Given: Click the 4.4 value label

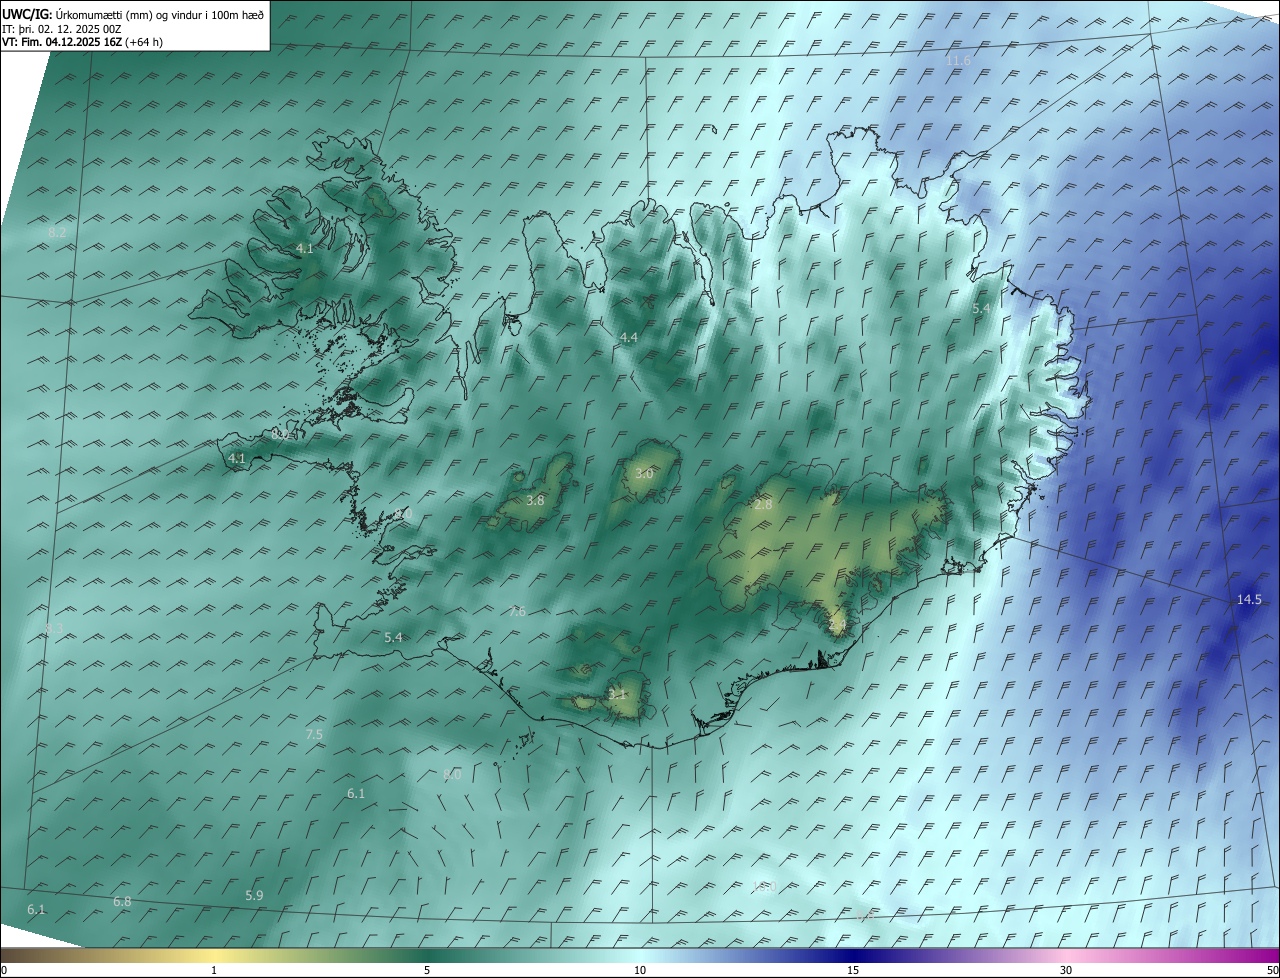Looking at the screenshot, I should coord(628,338).
